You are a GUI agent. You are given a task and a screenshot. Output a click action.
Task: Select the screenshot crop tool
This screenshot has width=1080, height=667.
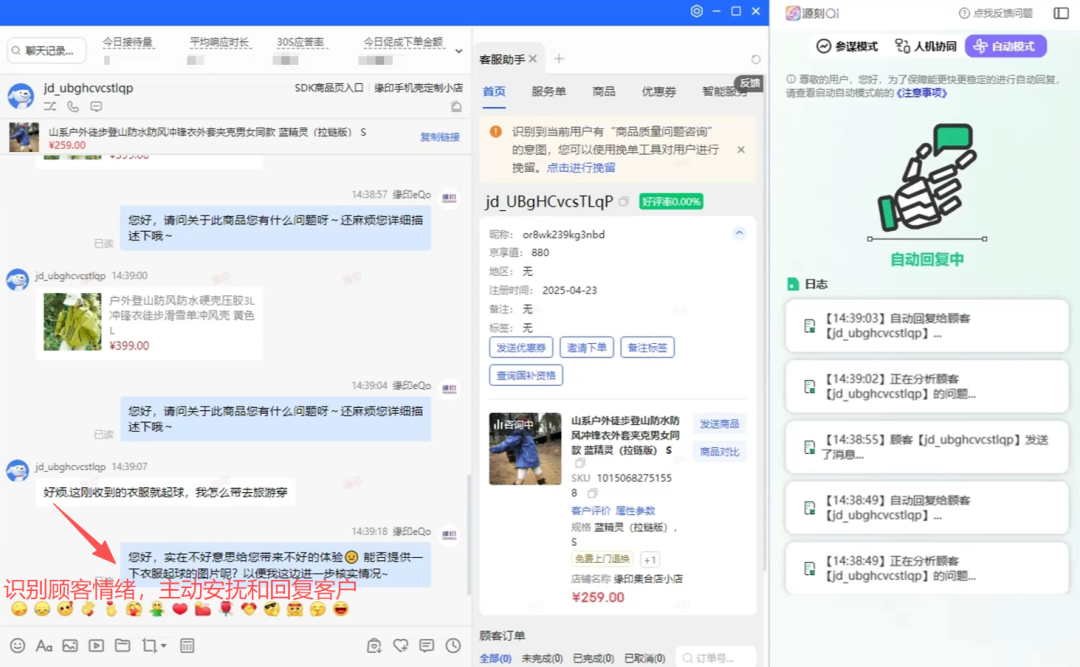coord(149,646)
